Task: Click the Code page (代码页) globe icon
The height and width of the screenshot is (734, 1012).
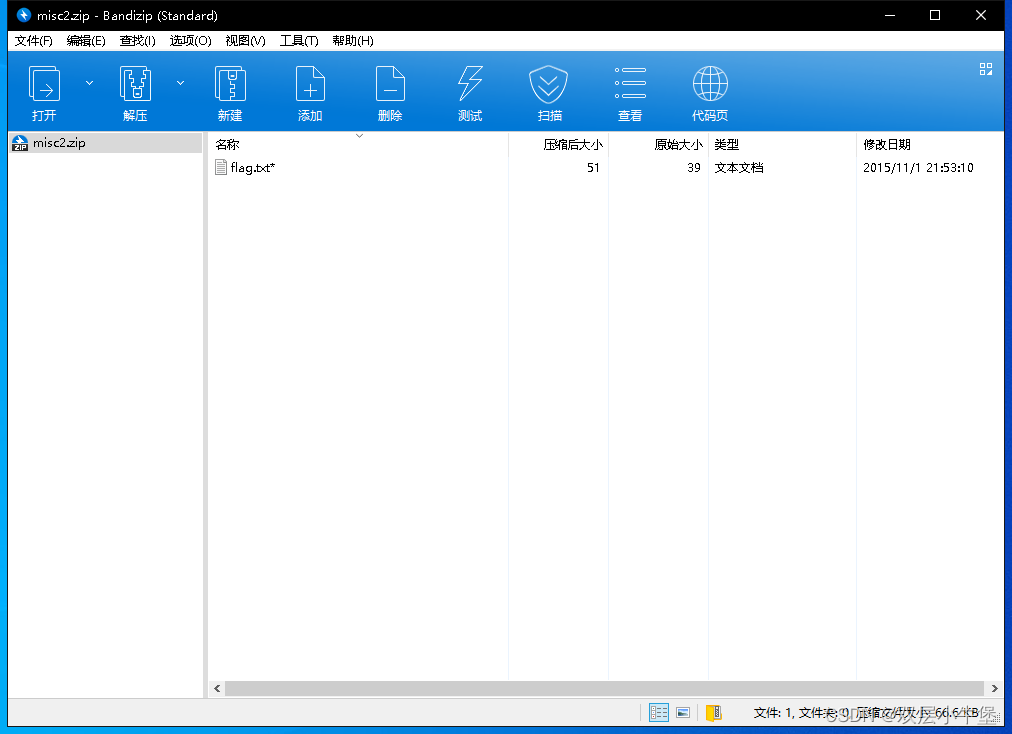Action: pos(710,84)
